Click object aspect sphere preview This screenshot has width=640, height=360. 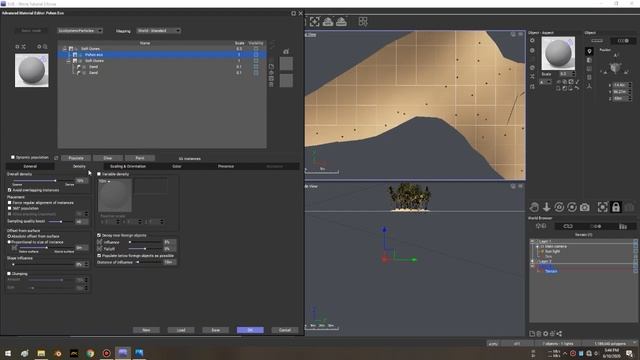point(558,53)
